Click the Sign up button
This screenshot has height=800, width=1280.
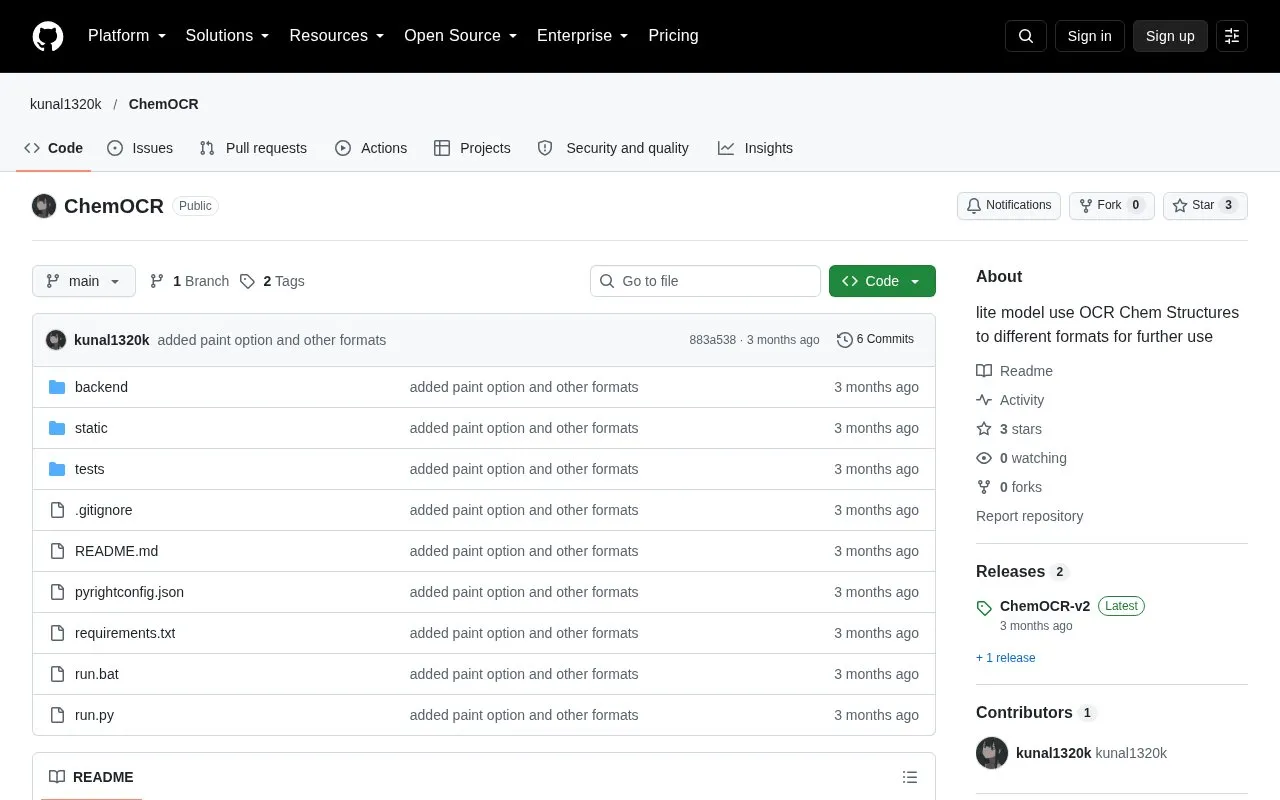point(1170,36)
